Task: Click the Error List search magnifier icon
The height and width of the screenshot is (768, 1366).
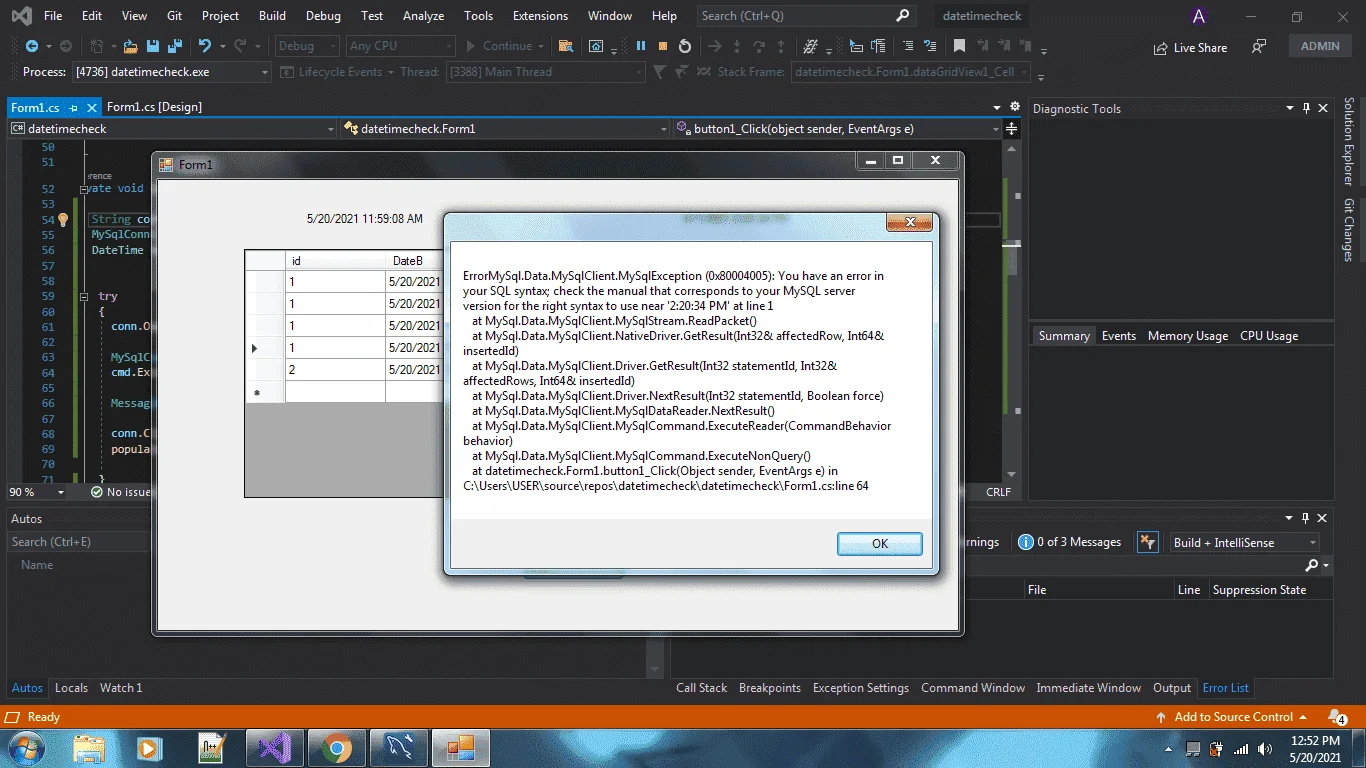Action: (1311, 565)
